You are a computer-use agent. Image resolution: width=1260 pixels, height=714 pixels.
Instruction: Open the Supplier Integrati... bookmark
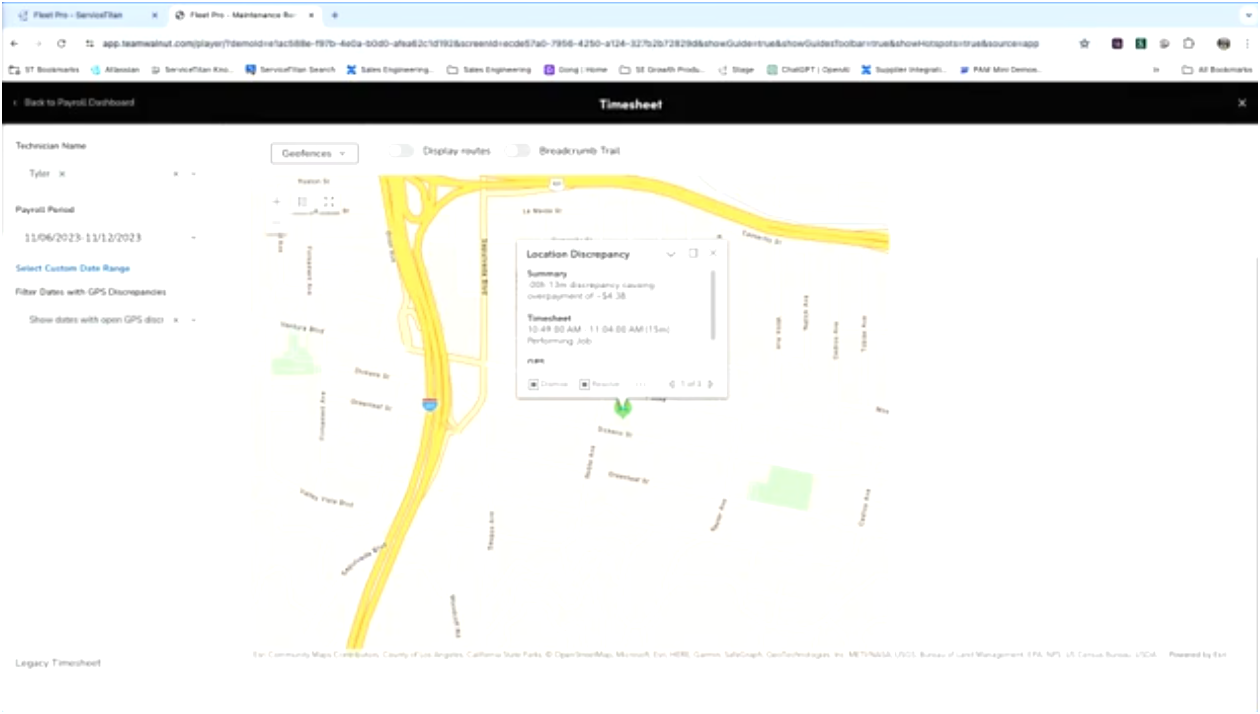click(x=904, y=70)
